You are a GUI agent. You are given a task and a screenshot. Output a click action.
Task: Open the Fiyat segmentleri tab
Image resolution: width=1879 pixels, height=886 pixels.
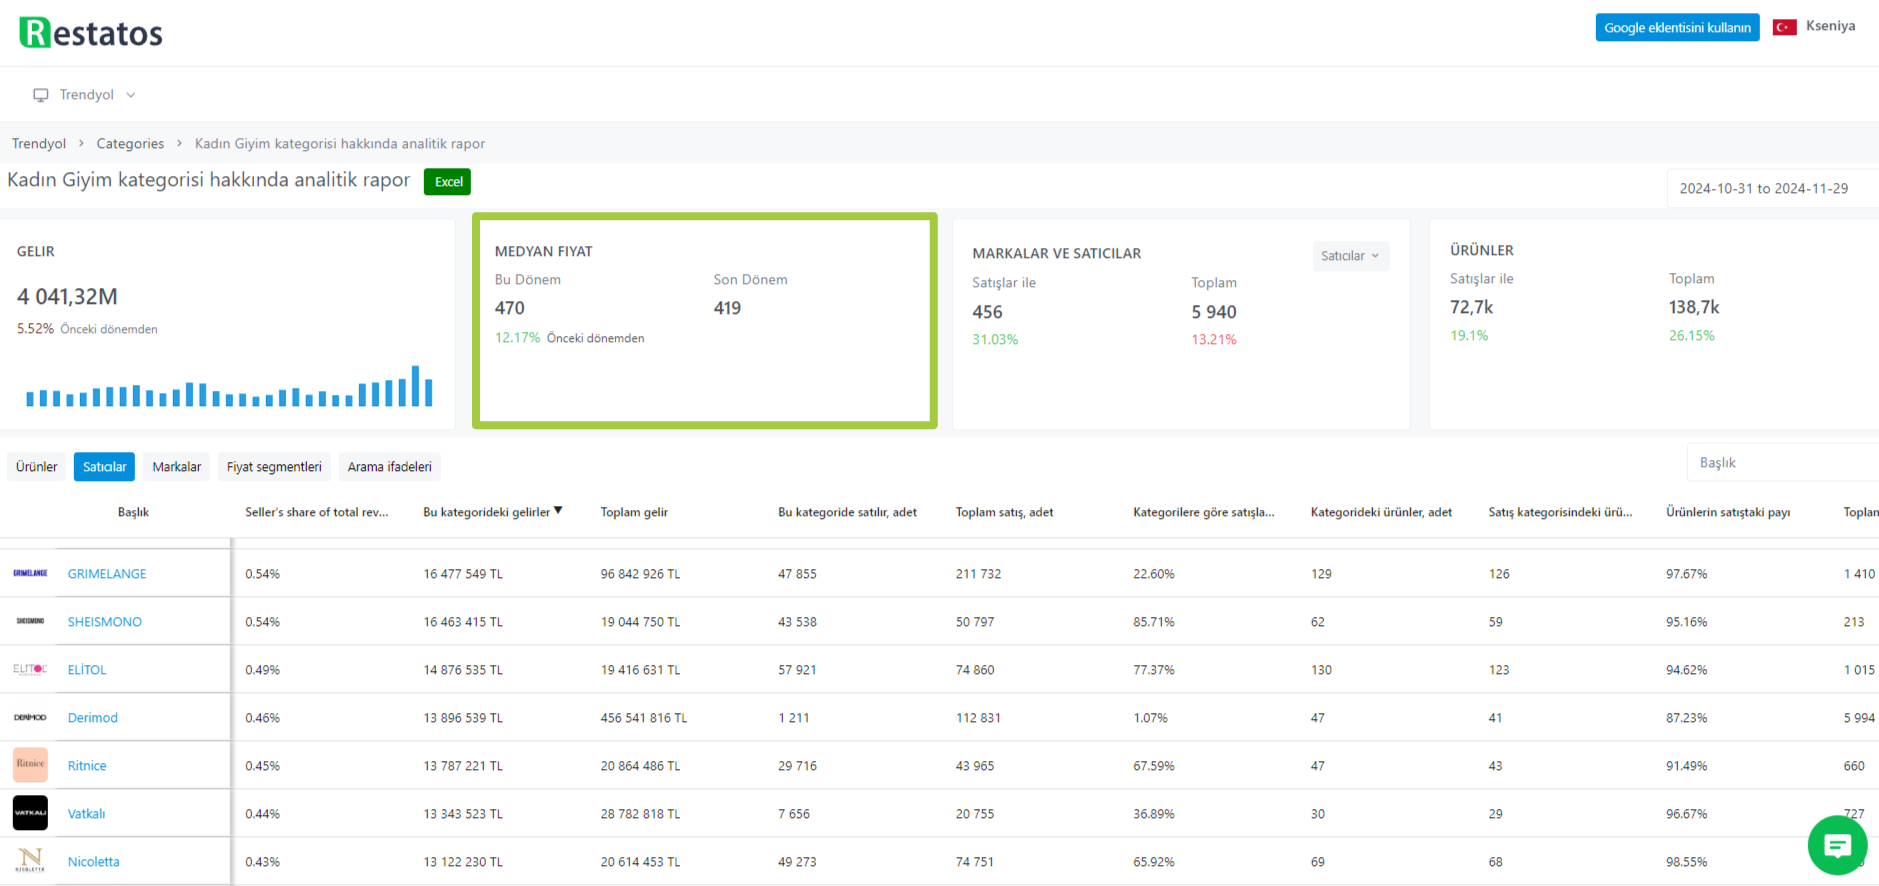click(x=274, y=467)
